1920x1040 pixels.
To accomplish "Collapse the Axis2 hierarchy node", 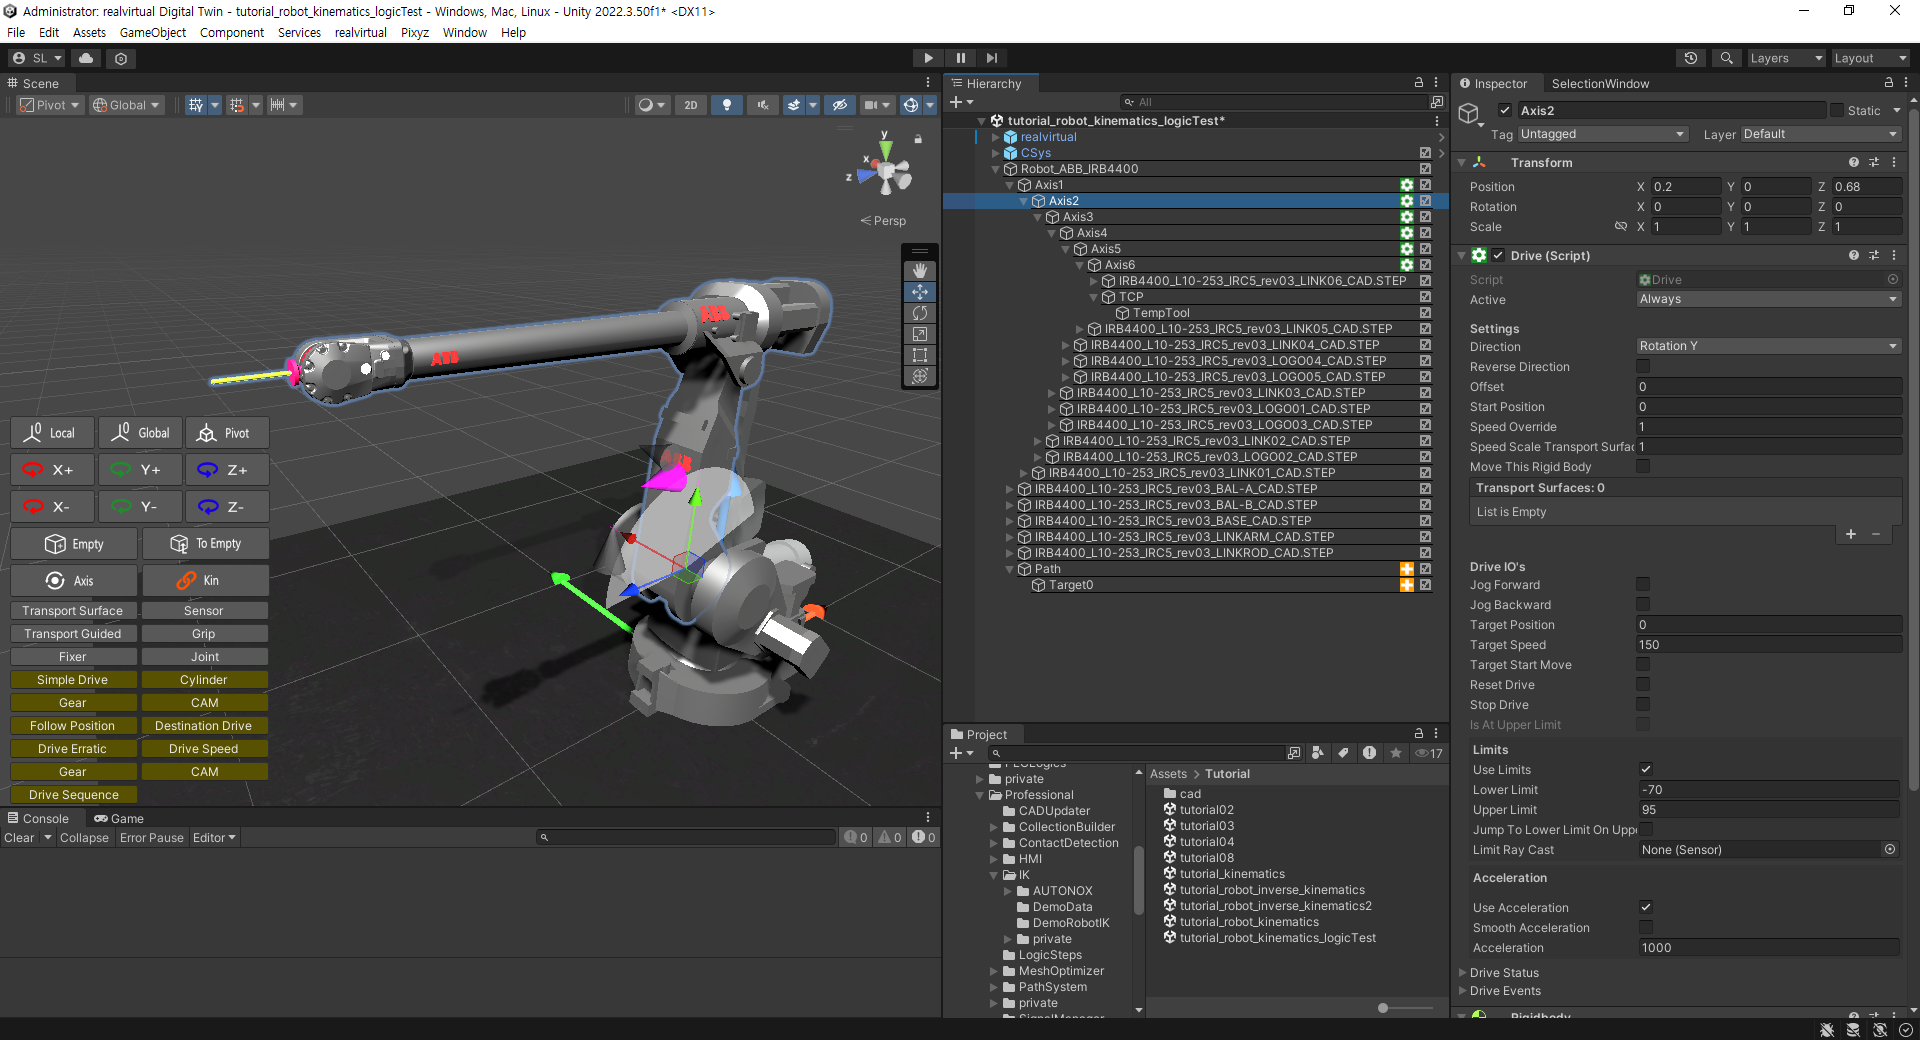I will point(1023,201).
